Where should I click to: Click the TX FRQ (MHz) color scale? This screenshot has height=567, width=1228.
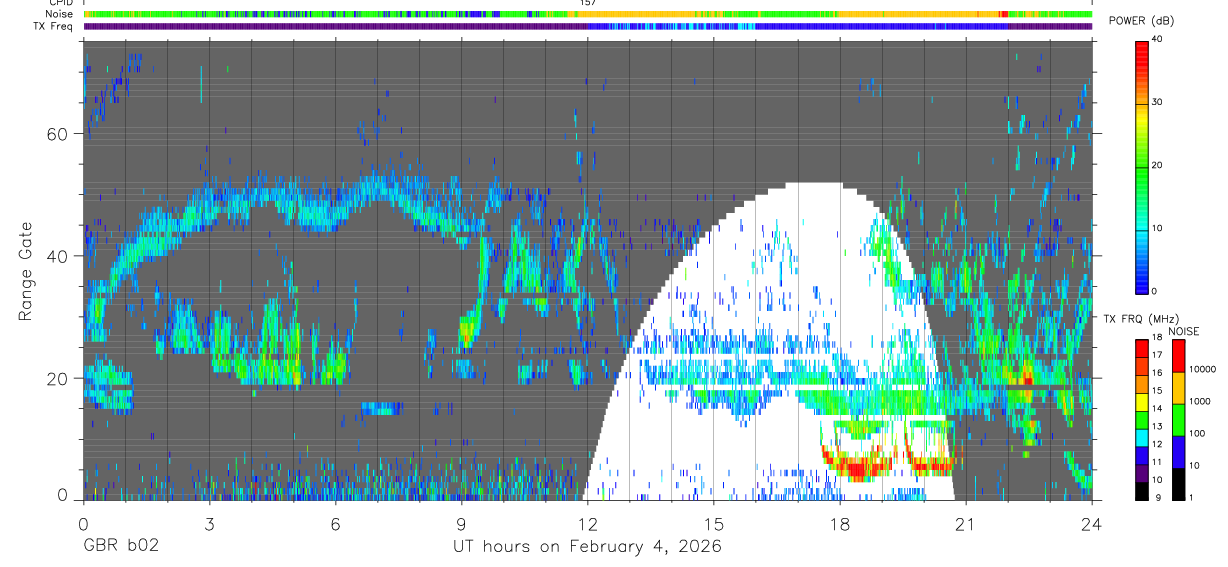[1141, 420]
